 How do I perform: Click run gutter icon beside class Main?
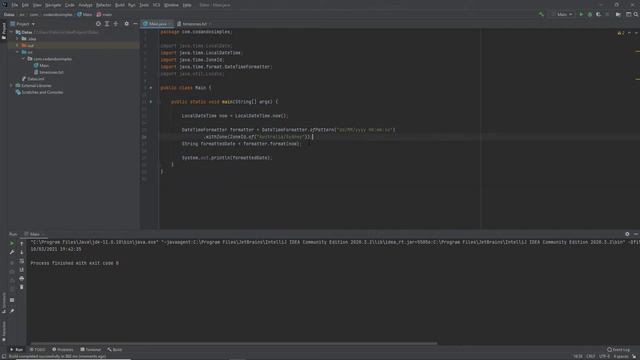pyautogui.click(x=151, y=88)
